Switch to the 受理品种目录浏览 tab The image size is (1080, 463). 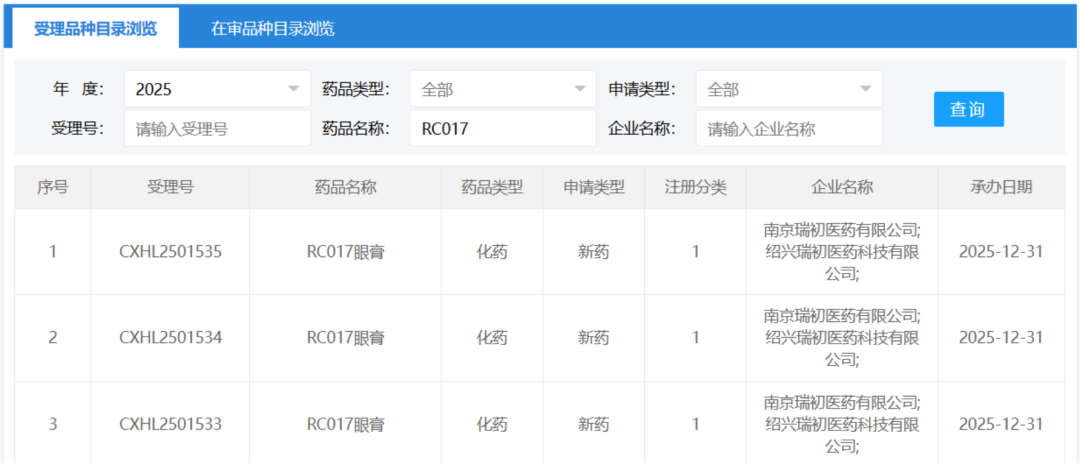95,28
